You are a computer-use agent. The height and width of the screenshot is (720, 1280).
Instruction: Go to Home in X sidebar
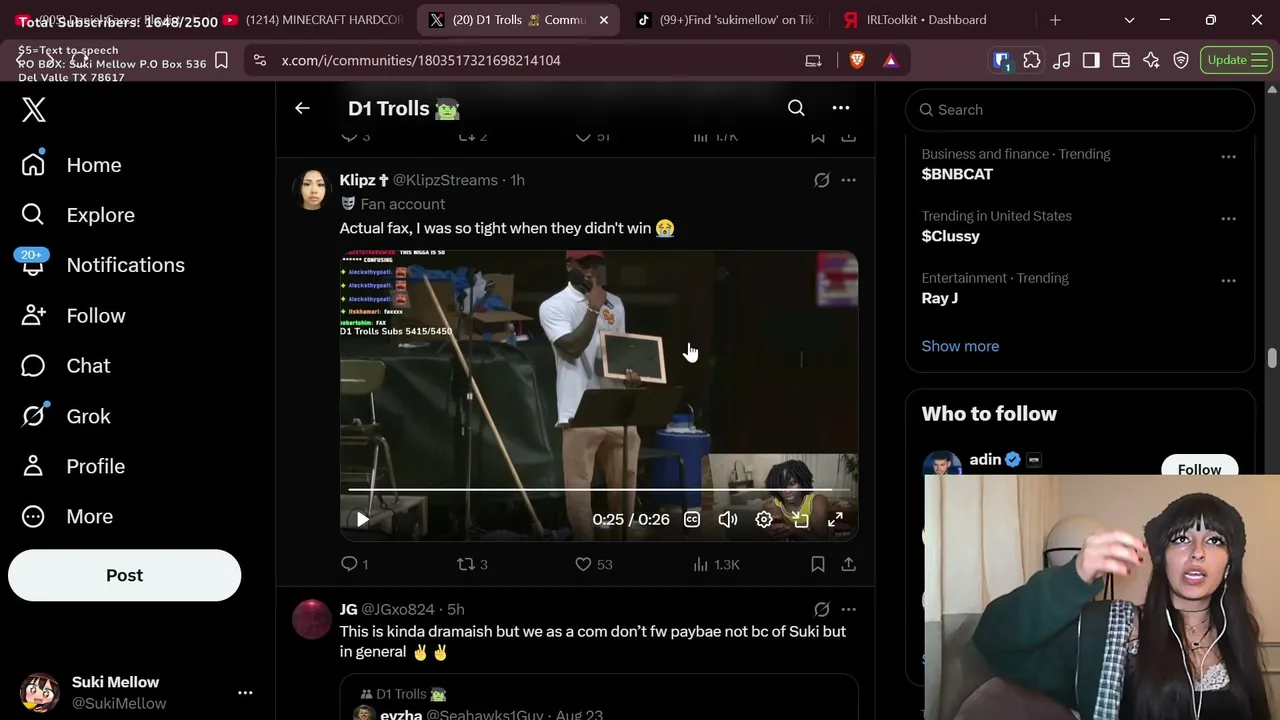[72, 165]
